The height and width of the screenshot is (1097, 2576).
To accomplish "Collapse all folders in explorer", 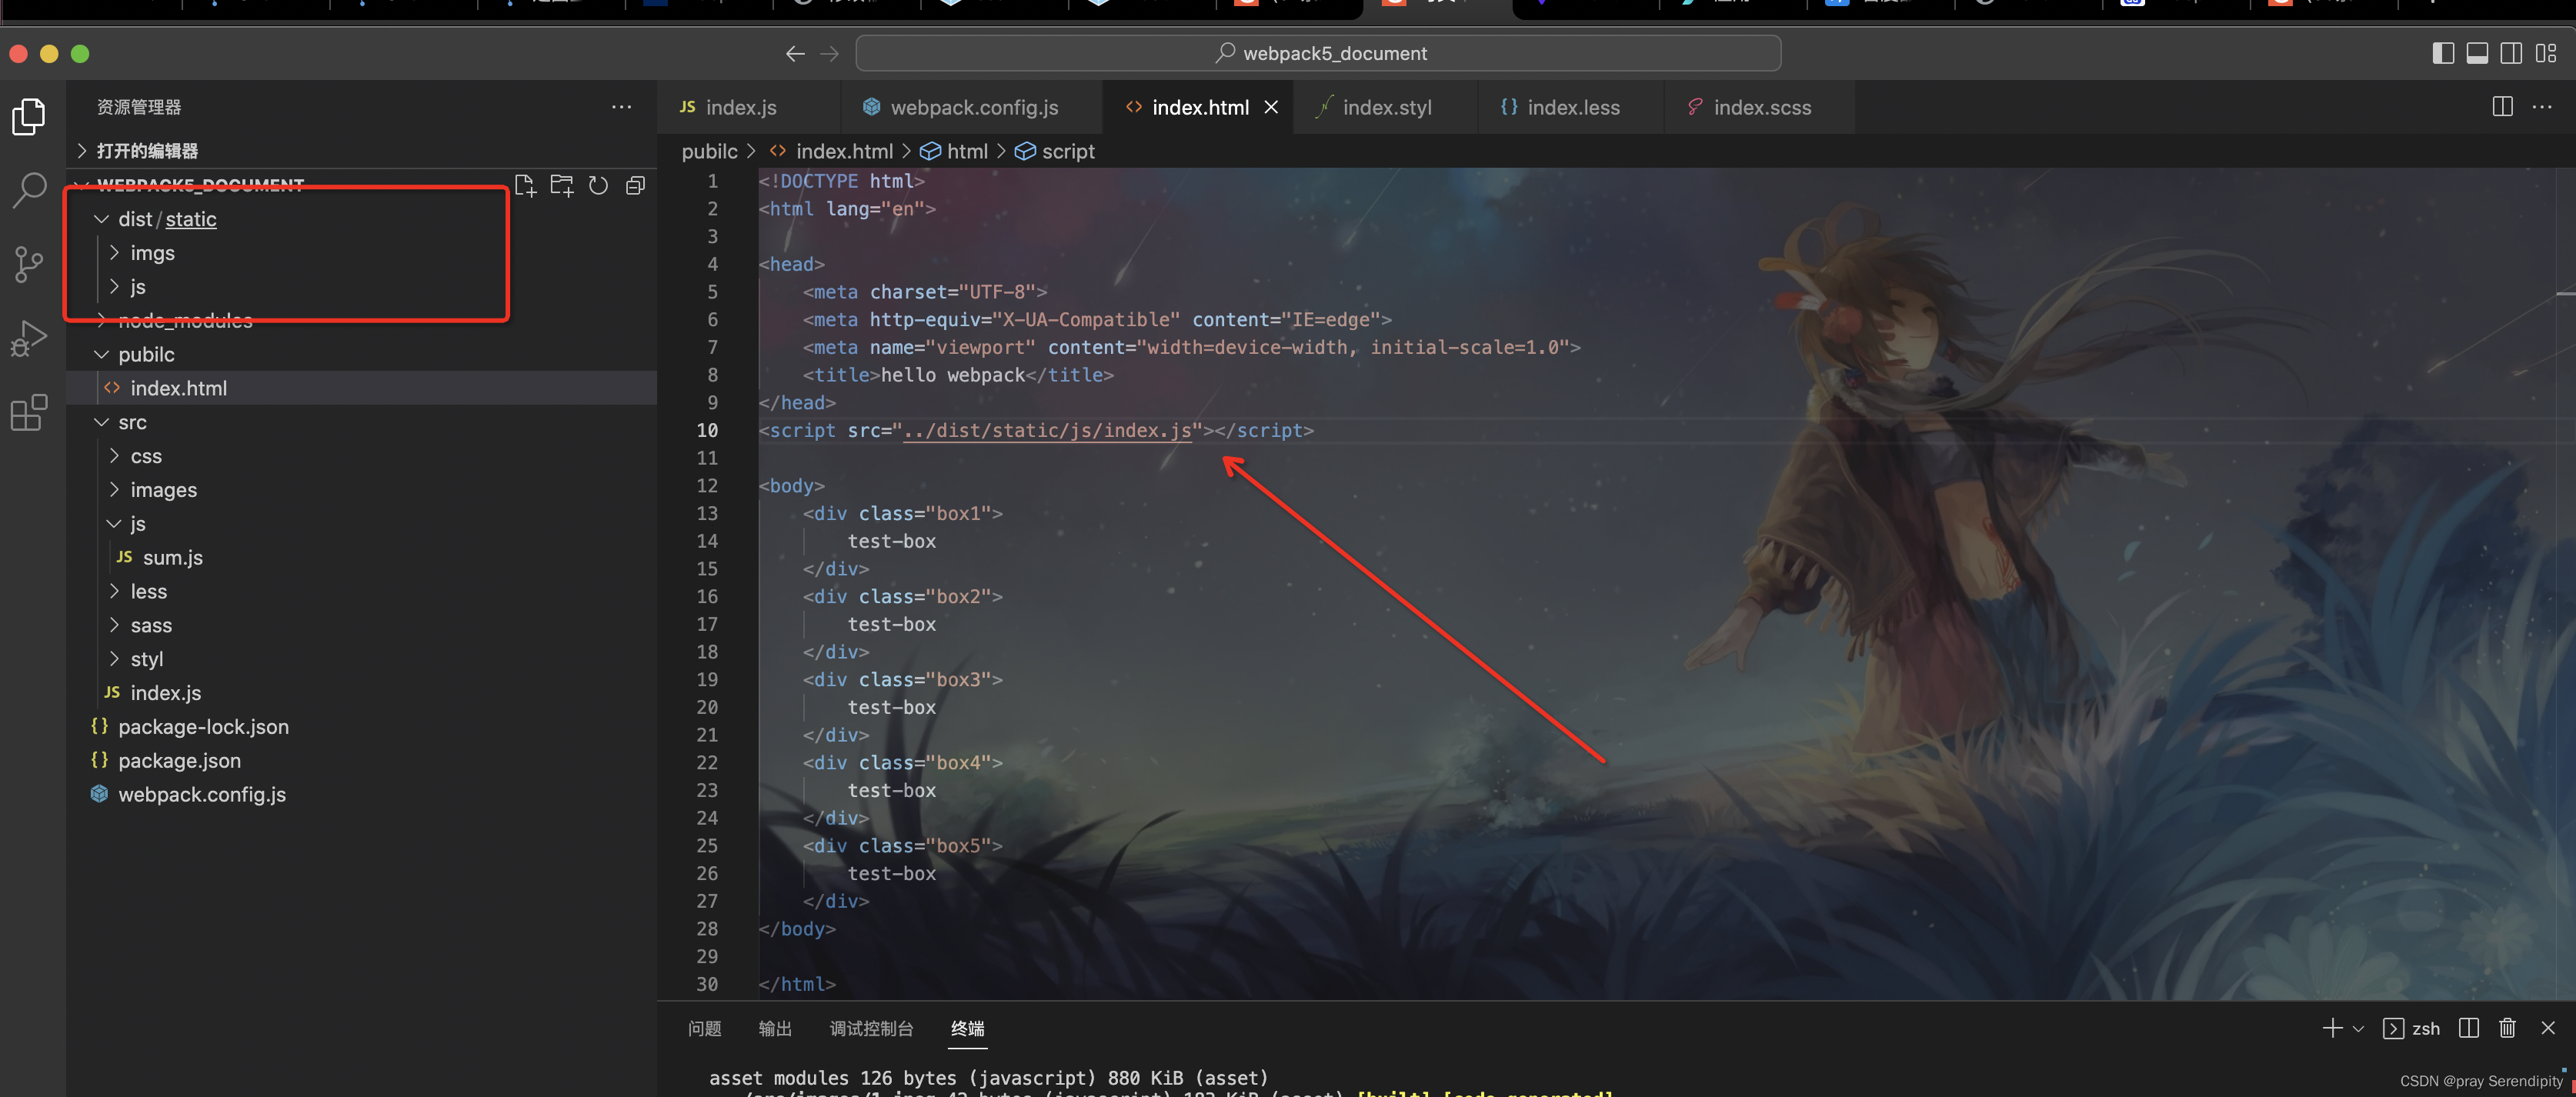I will point(635,186).
